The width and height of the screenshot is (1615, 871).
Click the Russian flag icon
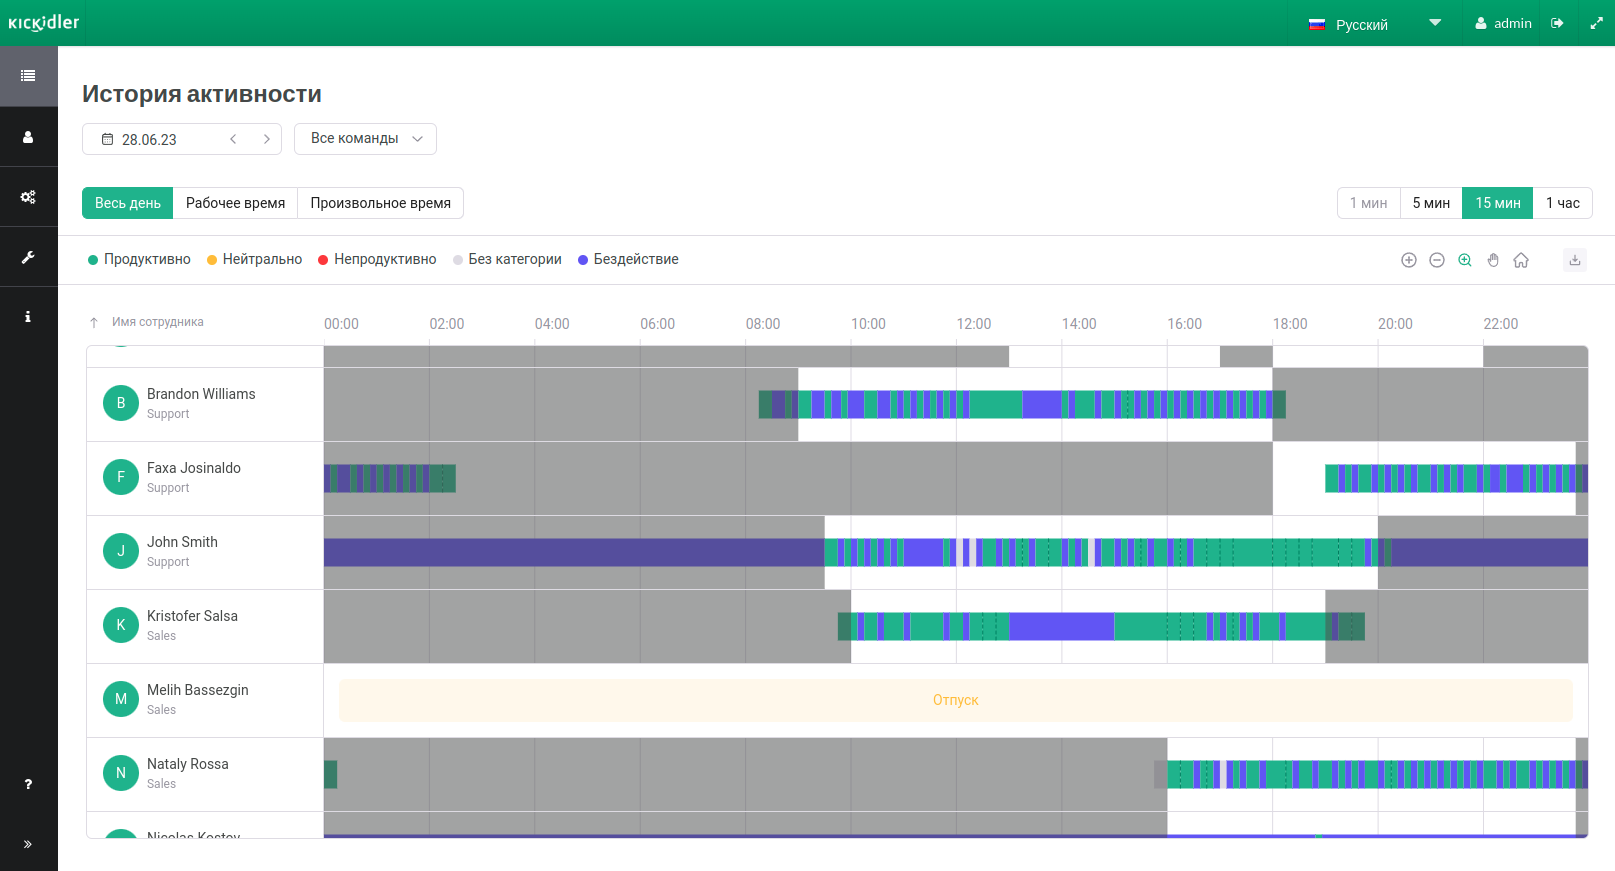(x=1317, y=24)
